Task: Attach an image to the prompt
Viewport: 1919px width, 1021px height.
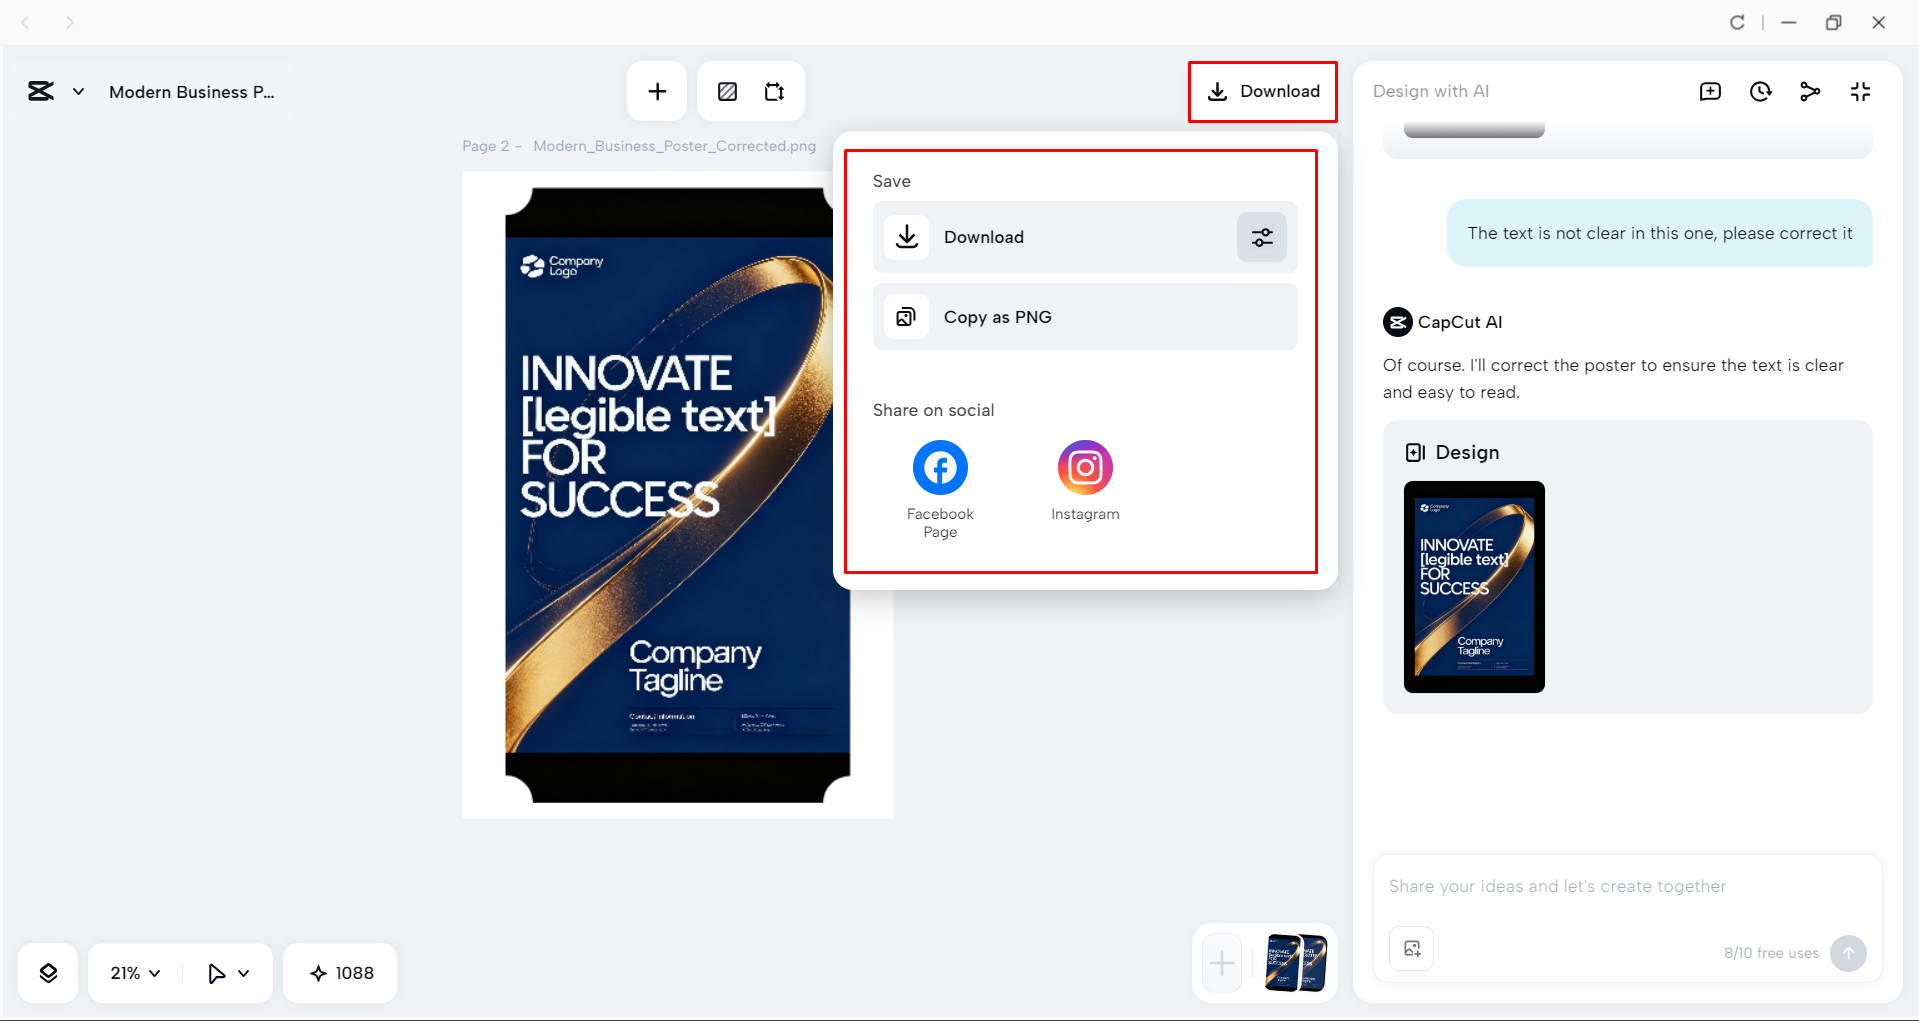Action: [1412, 949]
